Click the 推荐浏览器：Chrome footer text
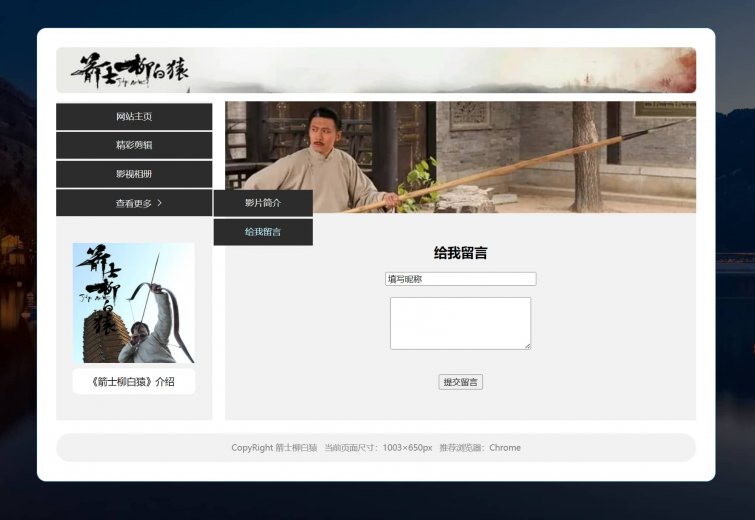Screen dimensions: 755x520 click(x=480, y=448)
